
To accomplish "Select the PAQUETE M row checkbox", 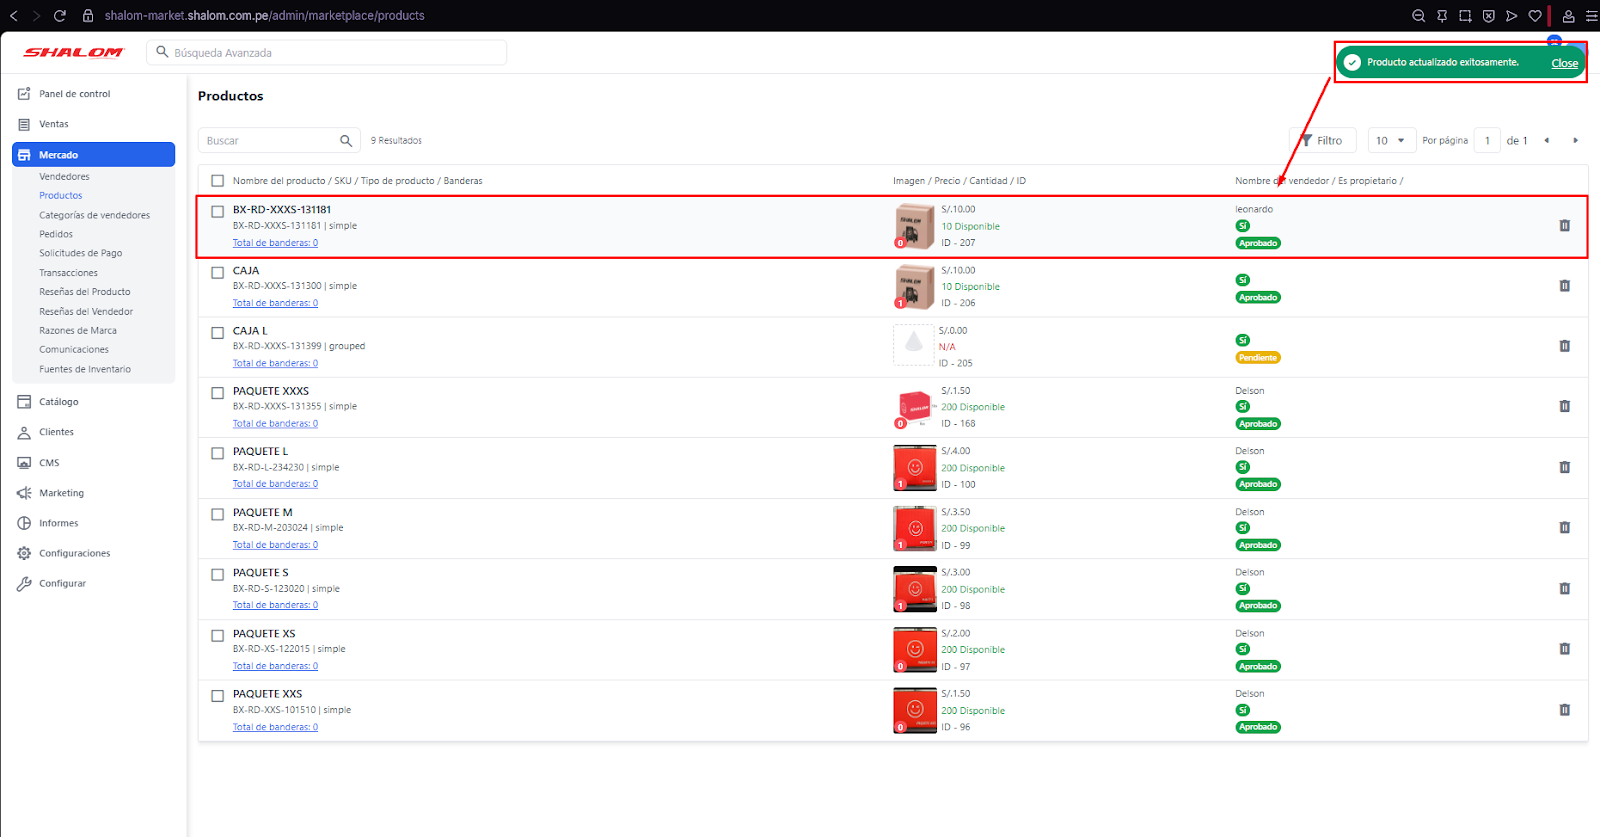I will [217, 514].
